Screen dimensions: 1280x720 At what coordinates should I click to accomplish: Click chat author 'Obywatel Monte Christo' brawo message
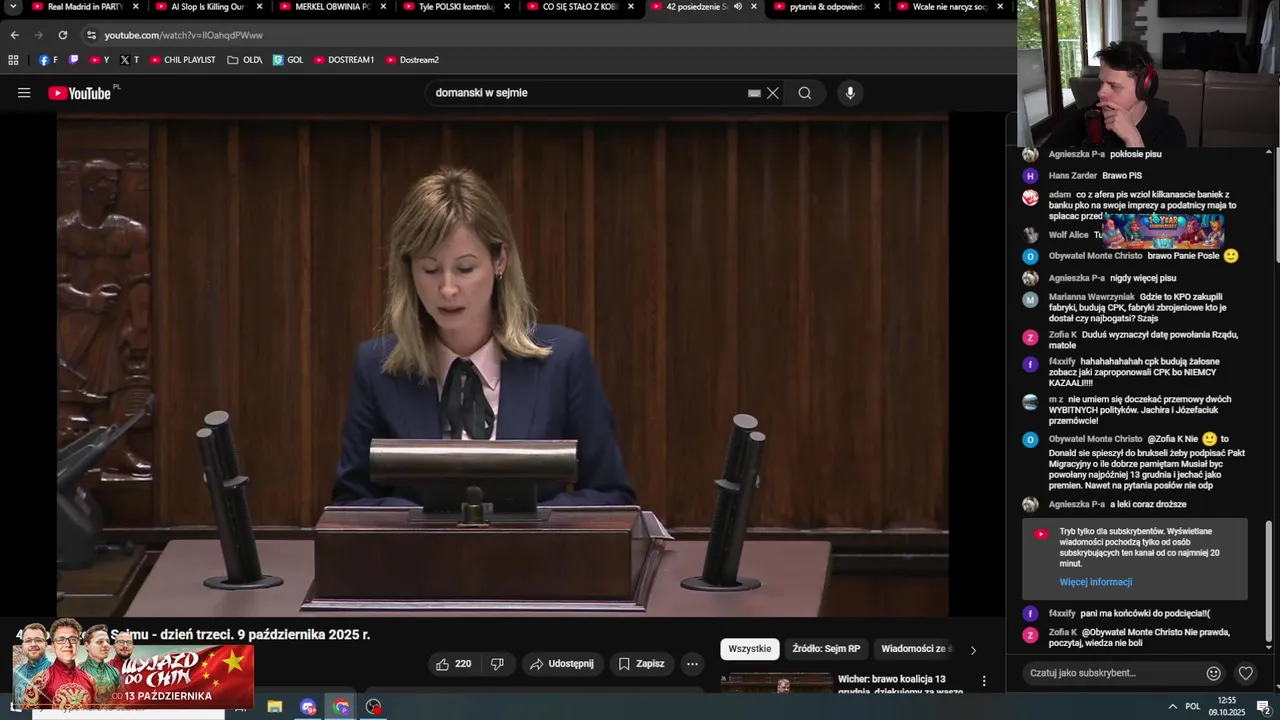pos(1095,256)
